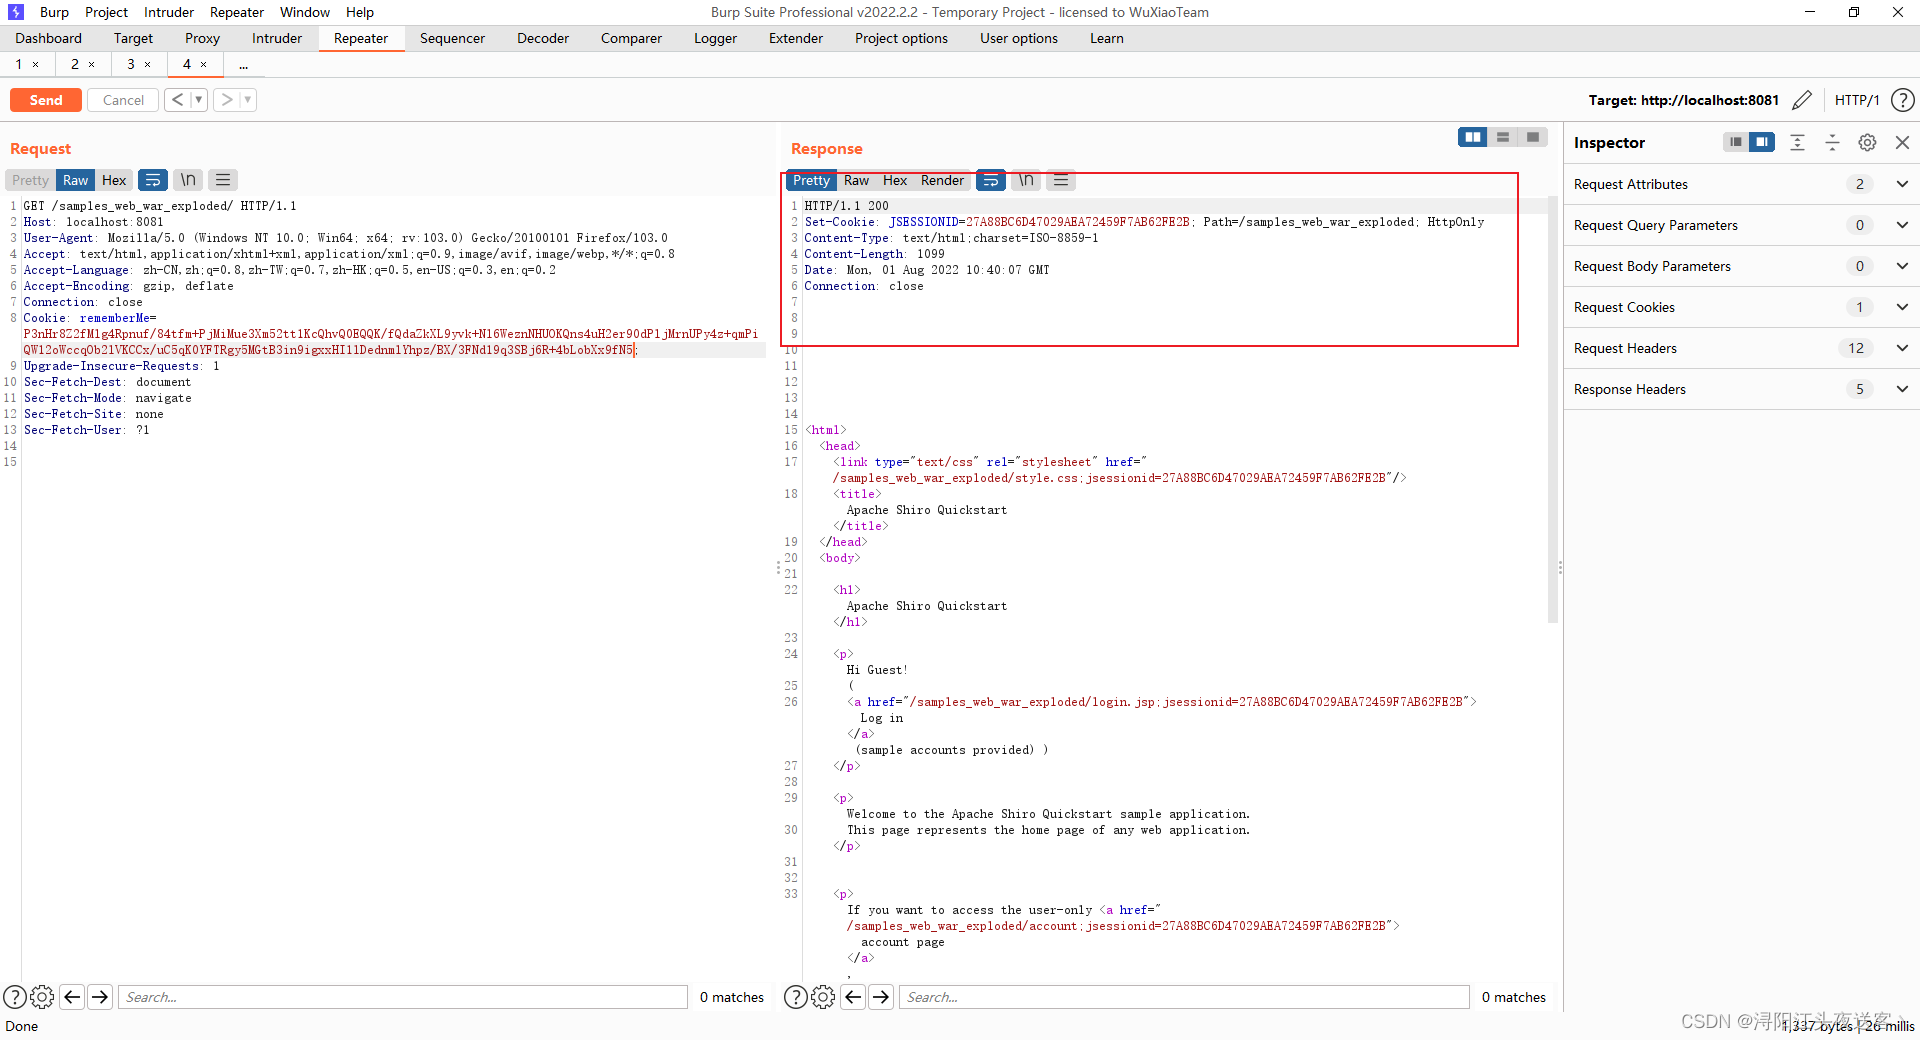Jump to next Request search match

[100, 997]
